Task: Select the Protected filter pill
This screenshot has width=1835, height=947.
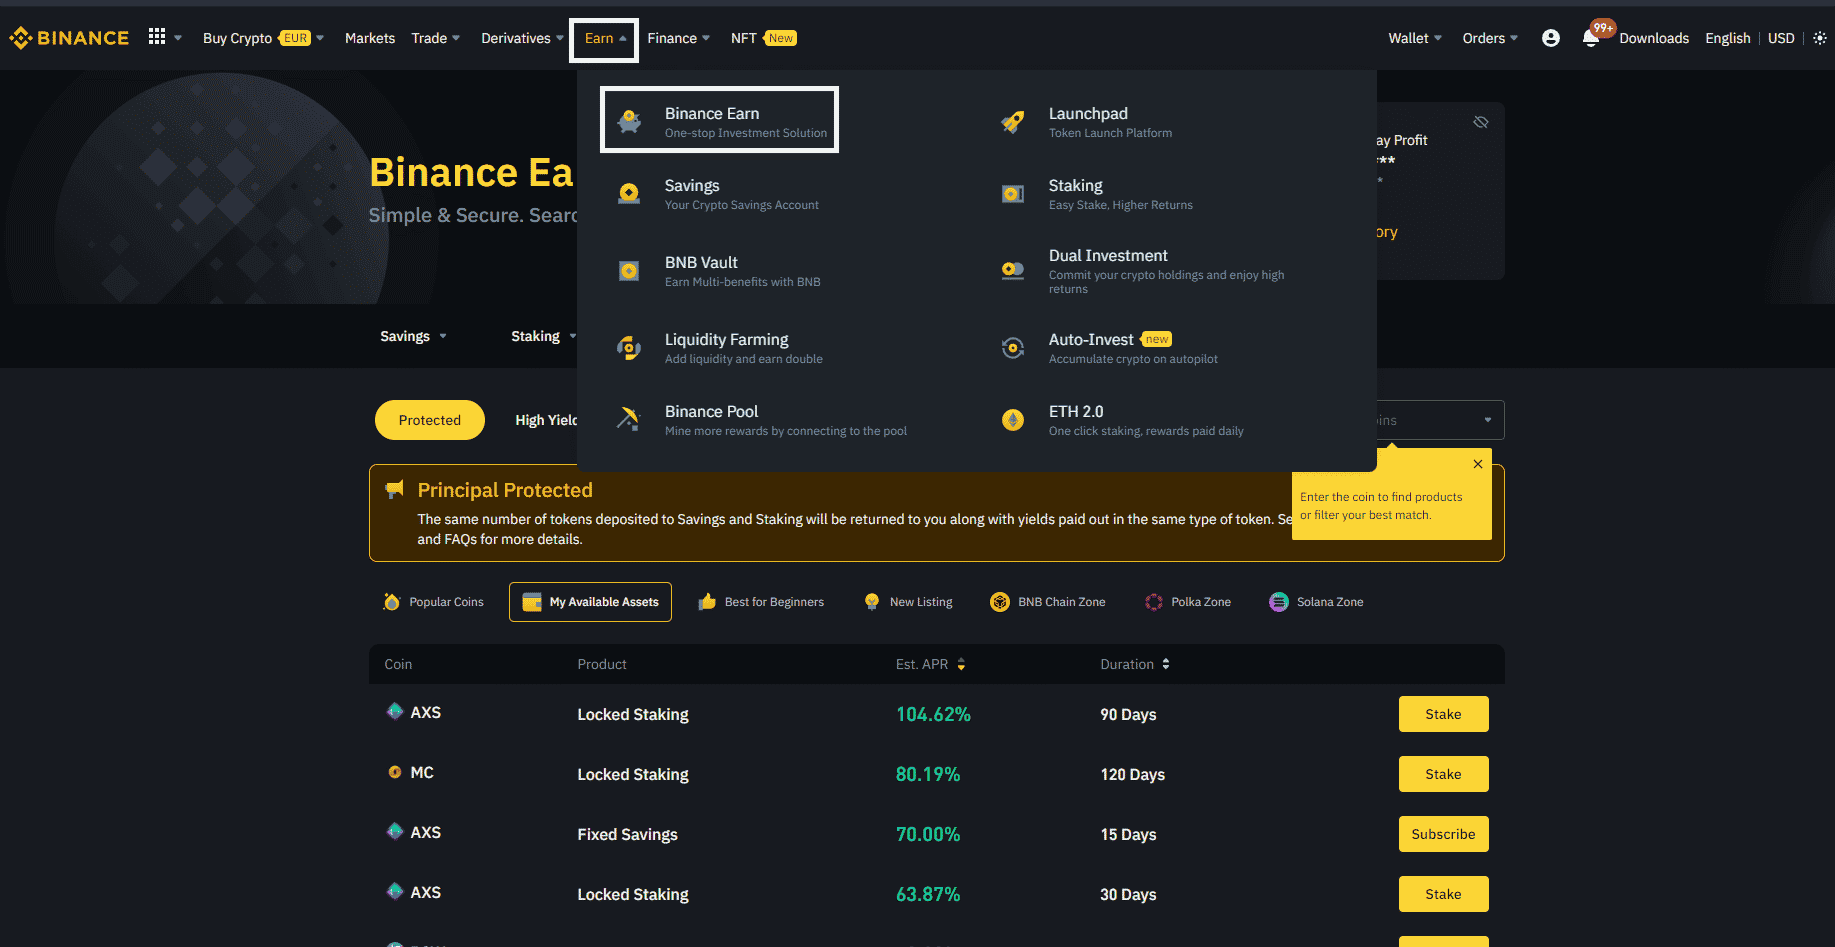Action: pos(429,420)
